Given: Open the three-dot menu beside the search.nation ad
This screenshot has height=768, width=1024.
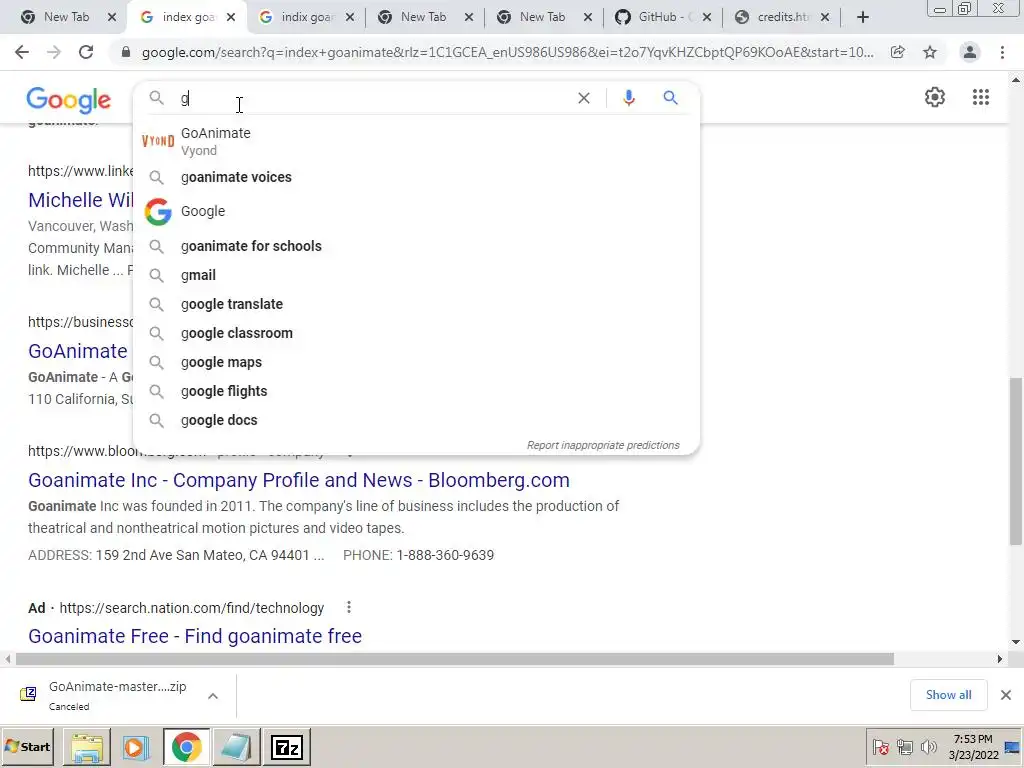Looking at the screenshot, I should (349, 607).
